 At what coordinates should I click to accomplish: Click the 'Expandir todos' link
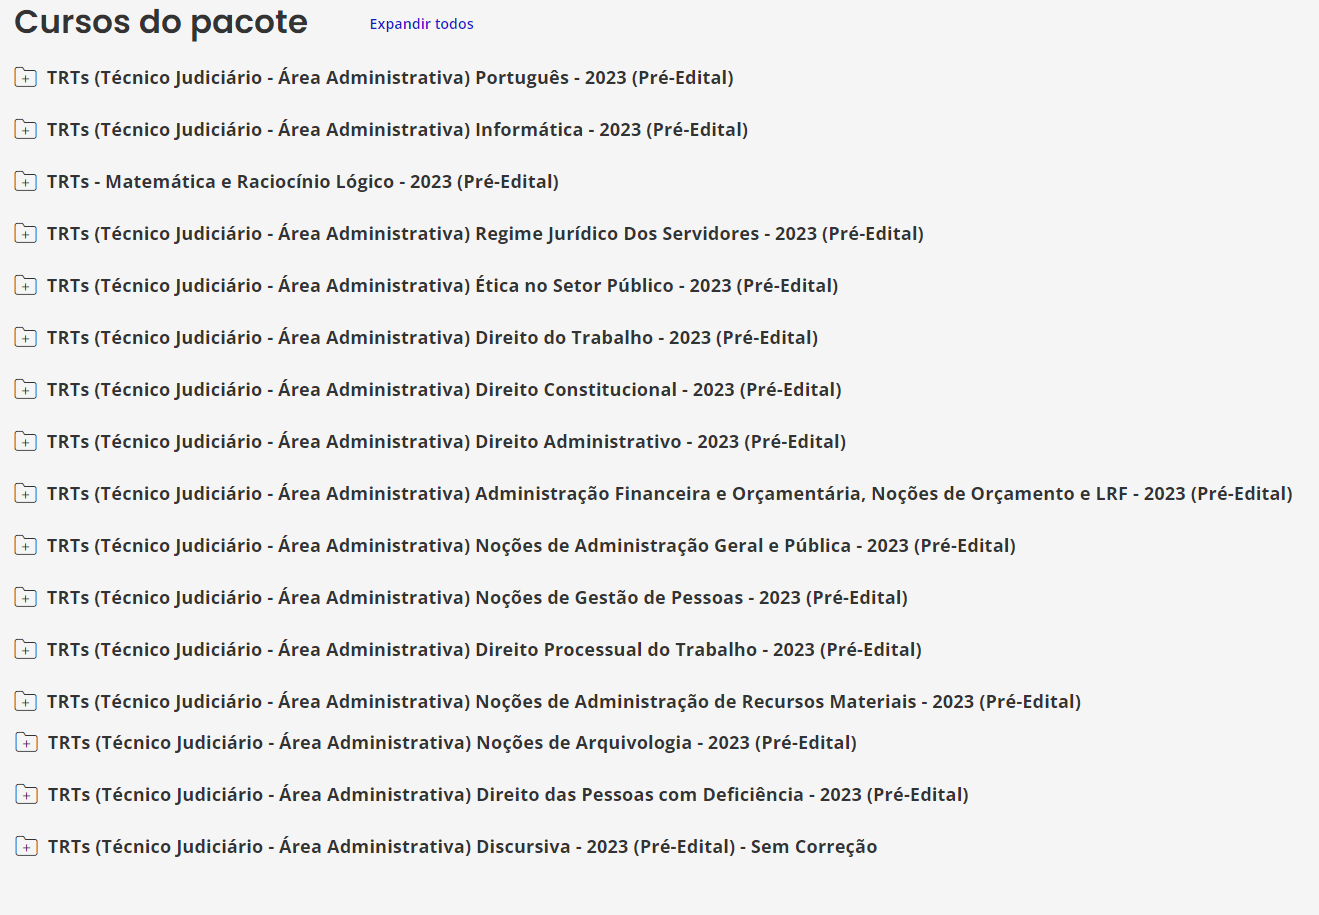[x=421, y=24]
